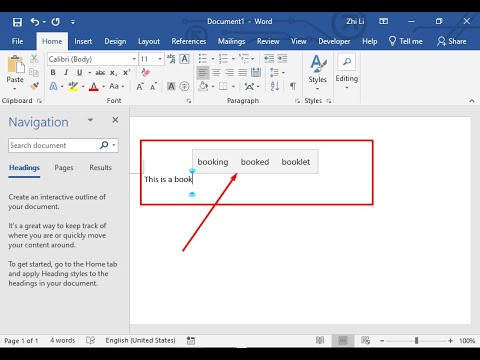Open the File menu
The height and width of the screenshot is (360, 480).
pos(17,41)
